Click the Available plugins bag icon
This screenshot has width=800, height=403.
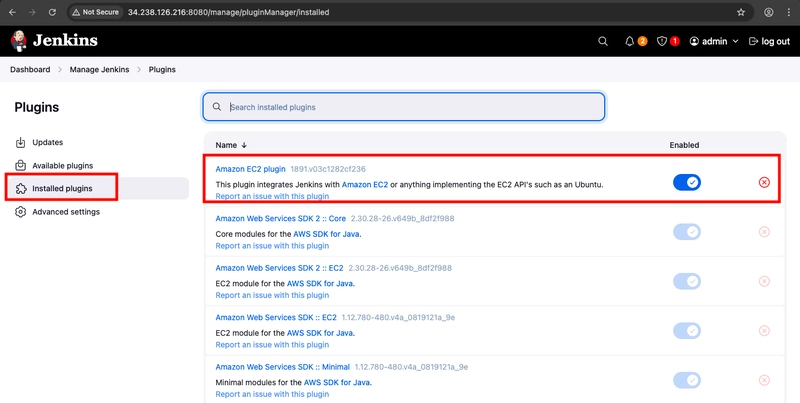20,166
